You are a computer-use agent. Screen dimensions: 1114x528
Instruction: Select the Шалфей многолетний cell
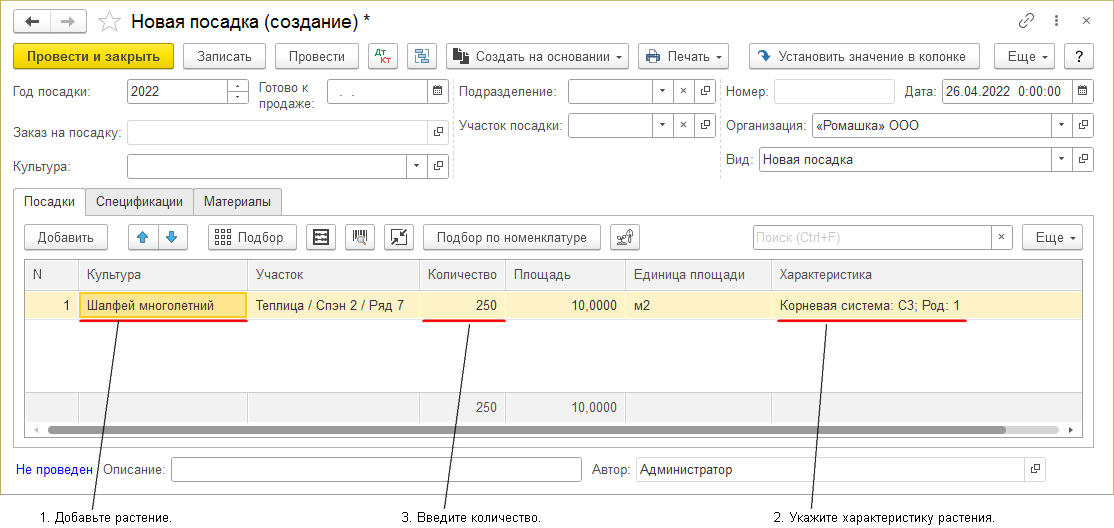(163, 306)
